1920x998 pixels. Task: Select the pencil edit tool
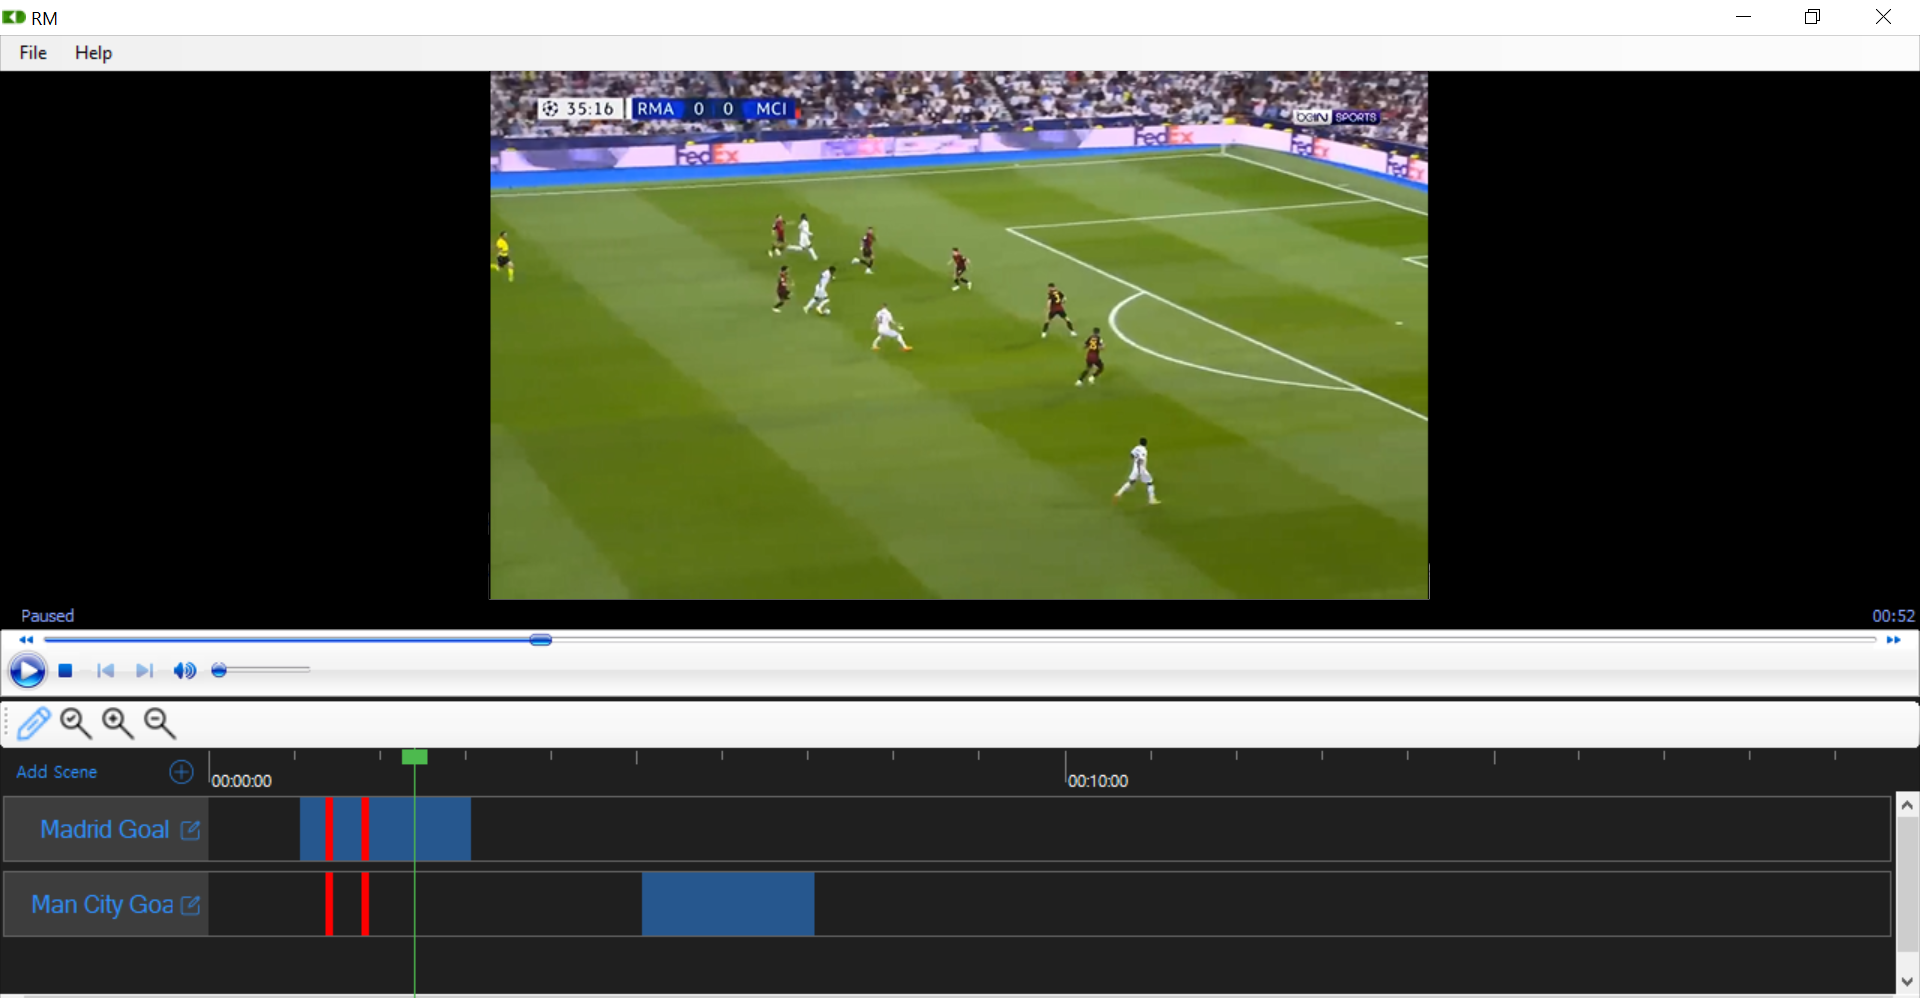[x=33, y=723]
